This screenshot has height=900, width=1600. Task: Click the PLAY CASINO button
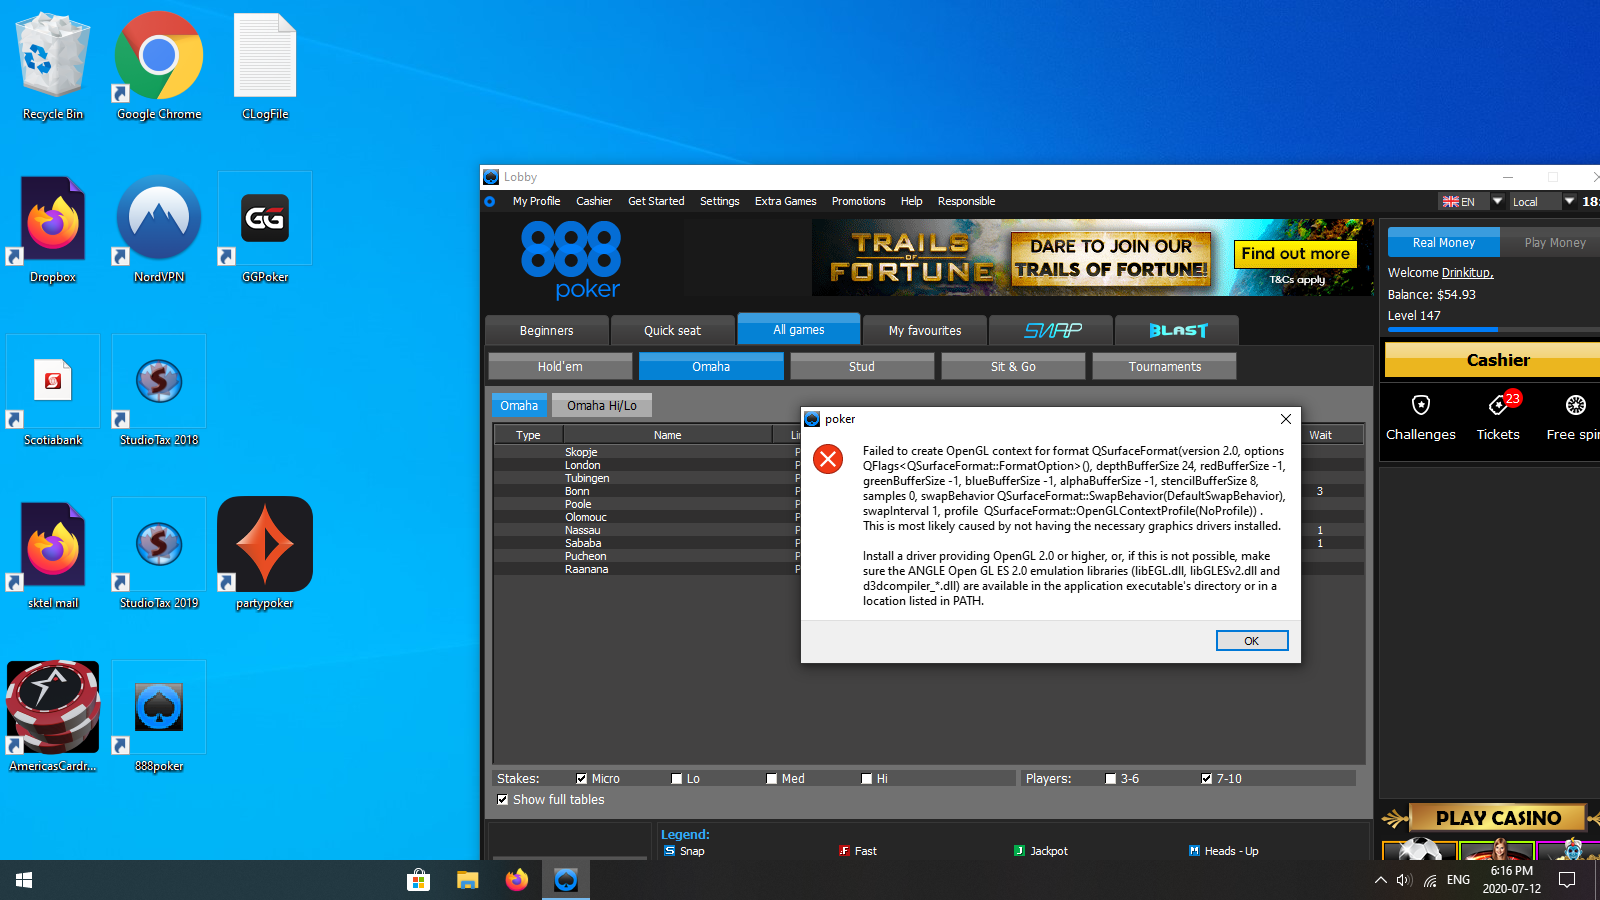coord(1497,818)
